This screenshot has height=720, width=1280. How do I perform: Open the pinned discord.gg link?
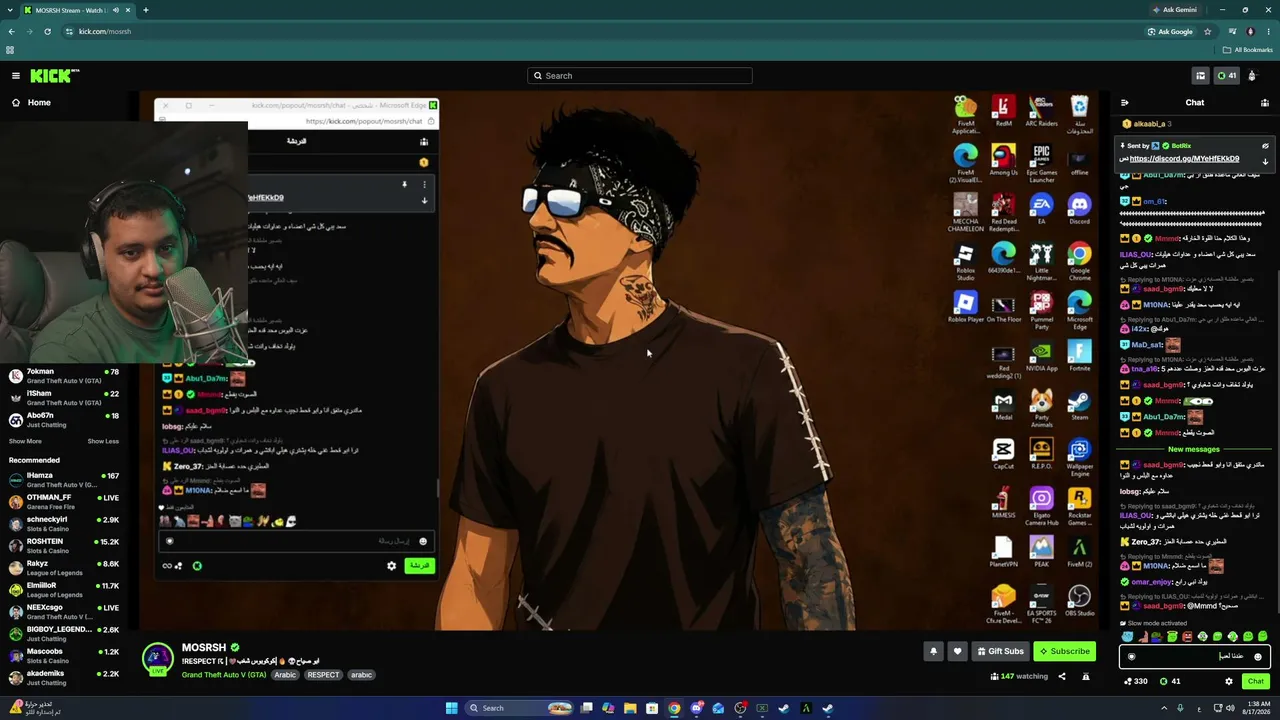pyautogui.click(x=1184, y=159)
